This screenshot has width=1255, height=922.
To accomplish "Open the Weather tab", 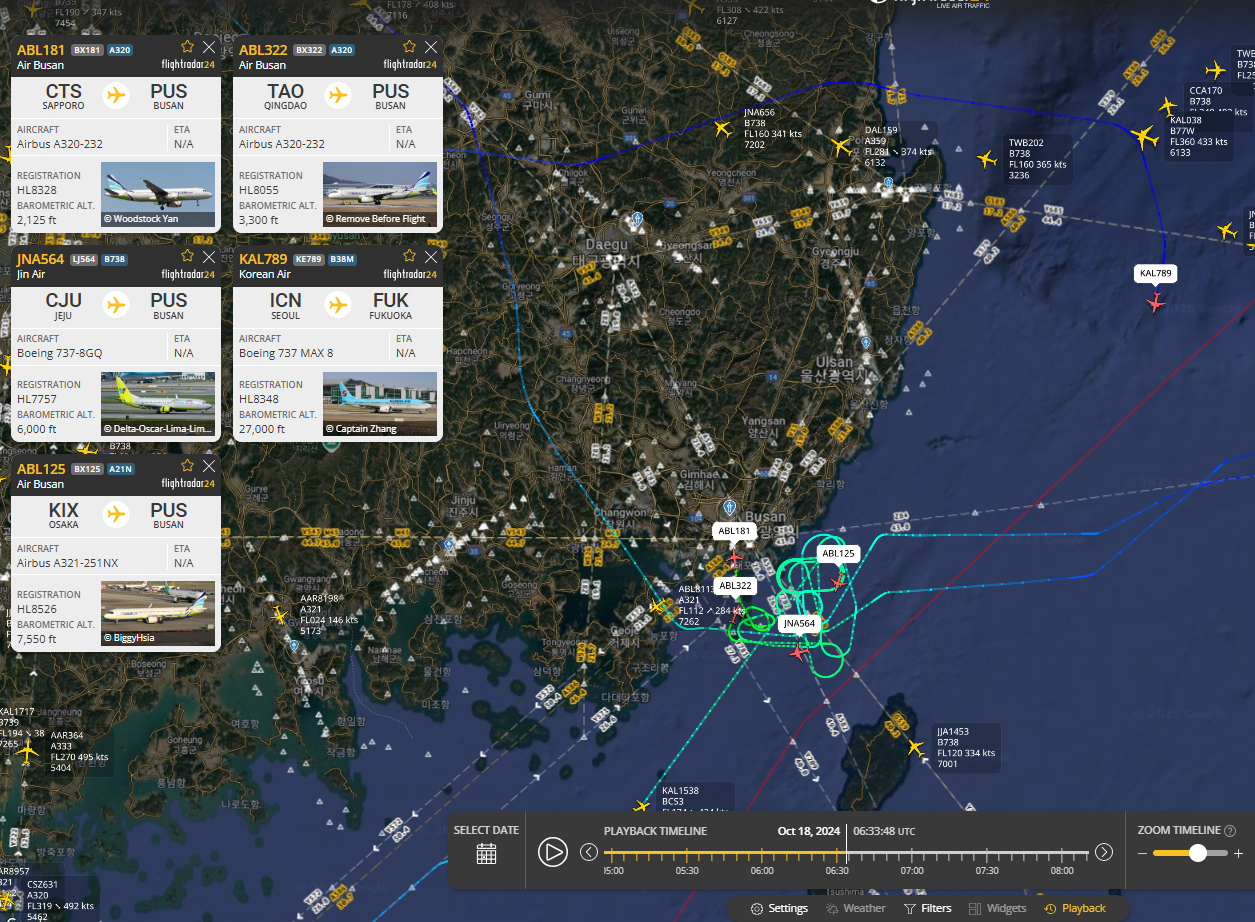I will pyautogui.click(x=856, y=908).
